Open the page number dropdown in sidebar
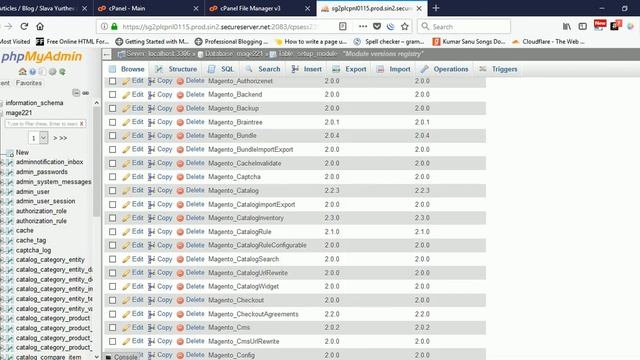The height and width of the screenshot is (360, 640). coord(38,138)
